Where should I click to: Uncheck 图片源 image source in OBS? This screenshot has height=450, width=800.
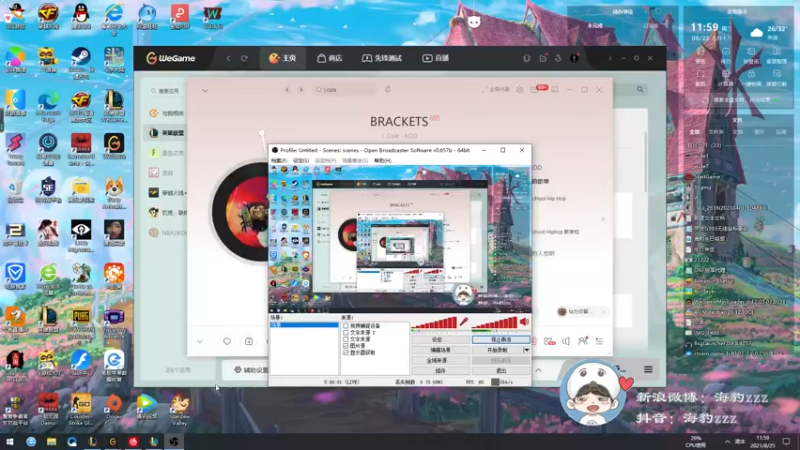pos(346,345)
